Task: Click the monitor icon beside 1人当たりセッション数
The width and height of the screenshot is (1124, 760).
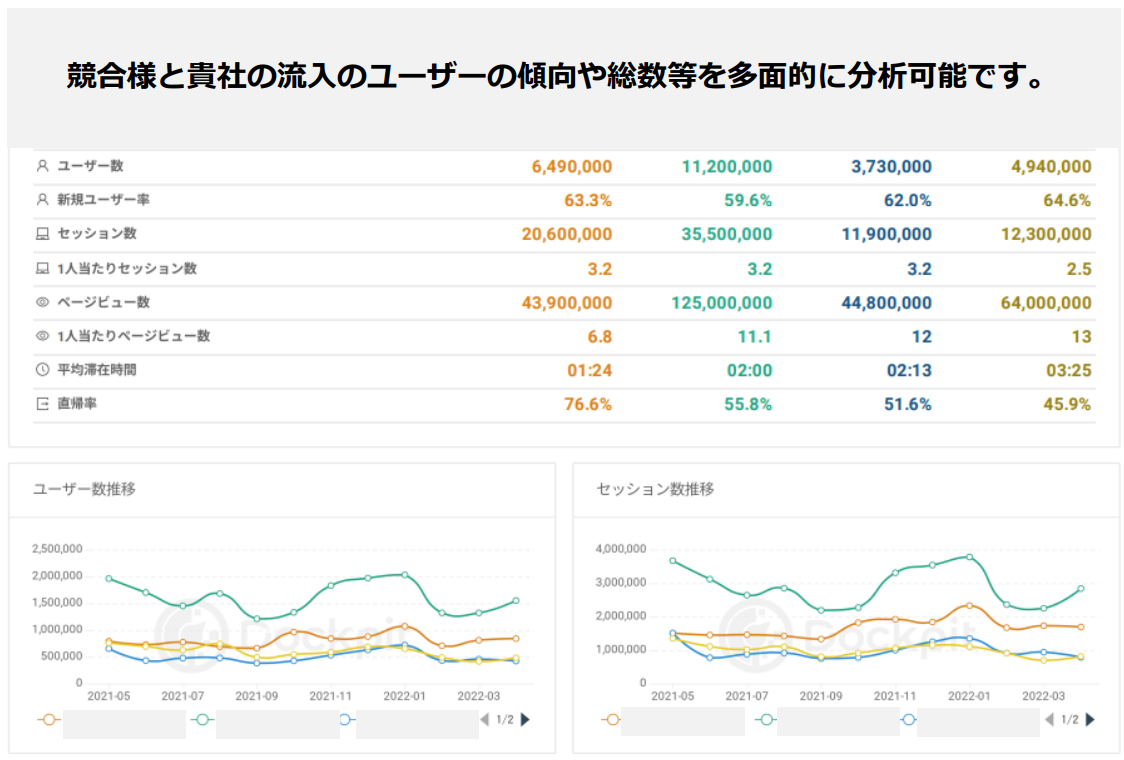Action: pyautogui.click(x=42, y=269)
